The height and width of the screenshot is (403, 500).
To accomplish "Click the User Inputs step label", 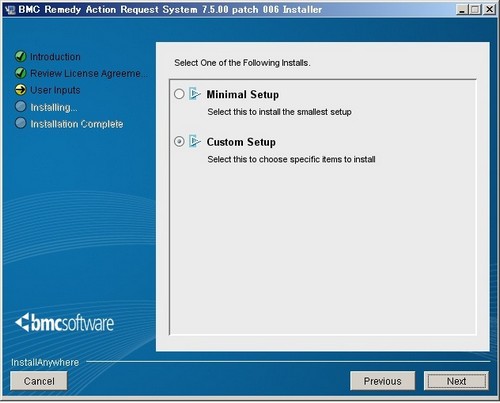I will (55, 90).
